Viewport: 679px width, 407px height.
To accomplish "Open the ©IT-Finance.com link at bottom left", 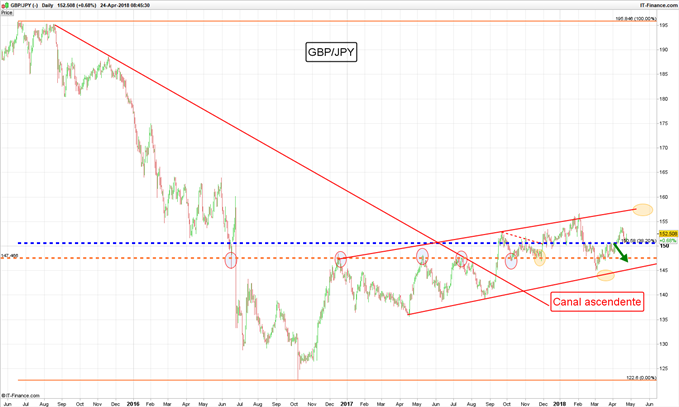I will click(x=20, y=395).
